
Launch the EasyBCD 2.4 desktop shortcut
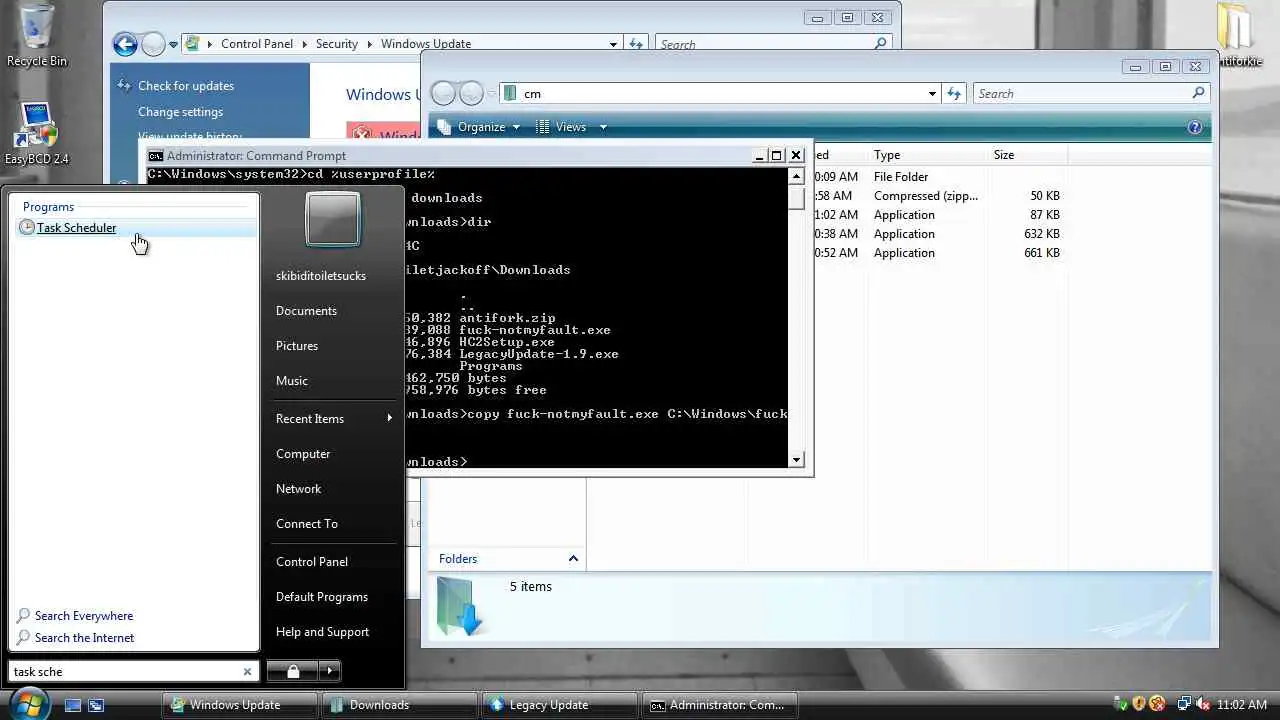point(37,134)
